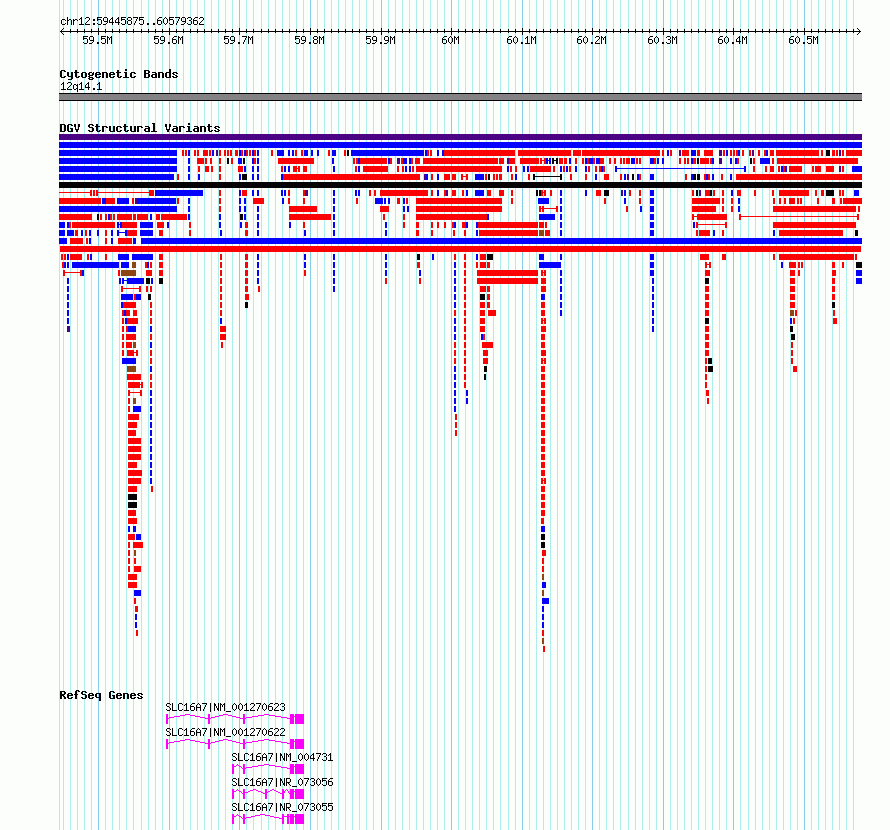Select the NR_073056 transcript glyph

(x=268, y=794)
